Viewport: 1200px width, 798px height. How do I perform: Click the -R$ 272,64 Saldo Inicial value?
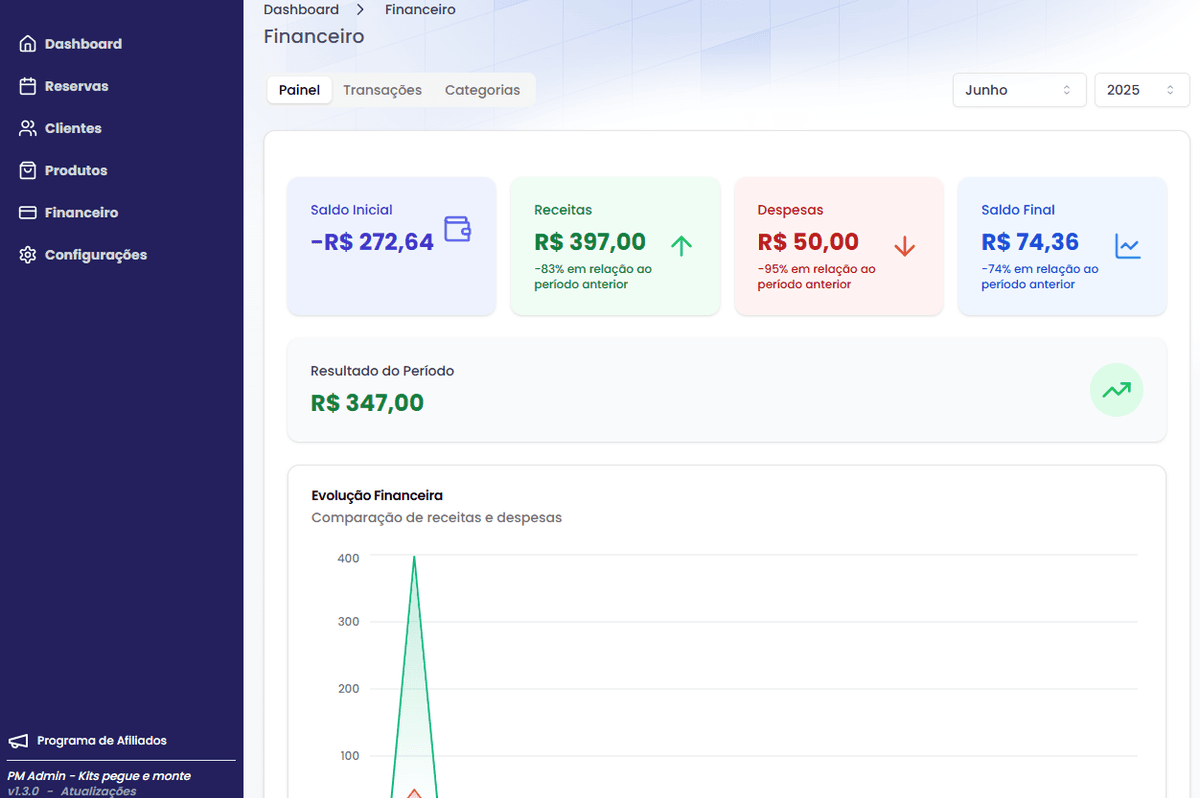tap(372, 242)
